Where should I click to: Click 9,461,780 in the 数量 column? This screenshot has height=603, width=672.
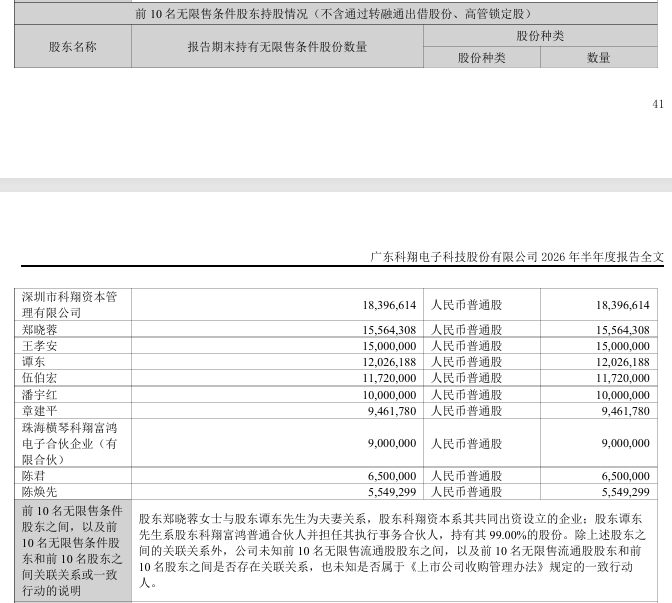pyautogui.click(x=626, y=411)
